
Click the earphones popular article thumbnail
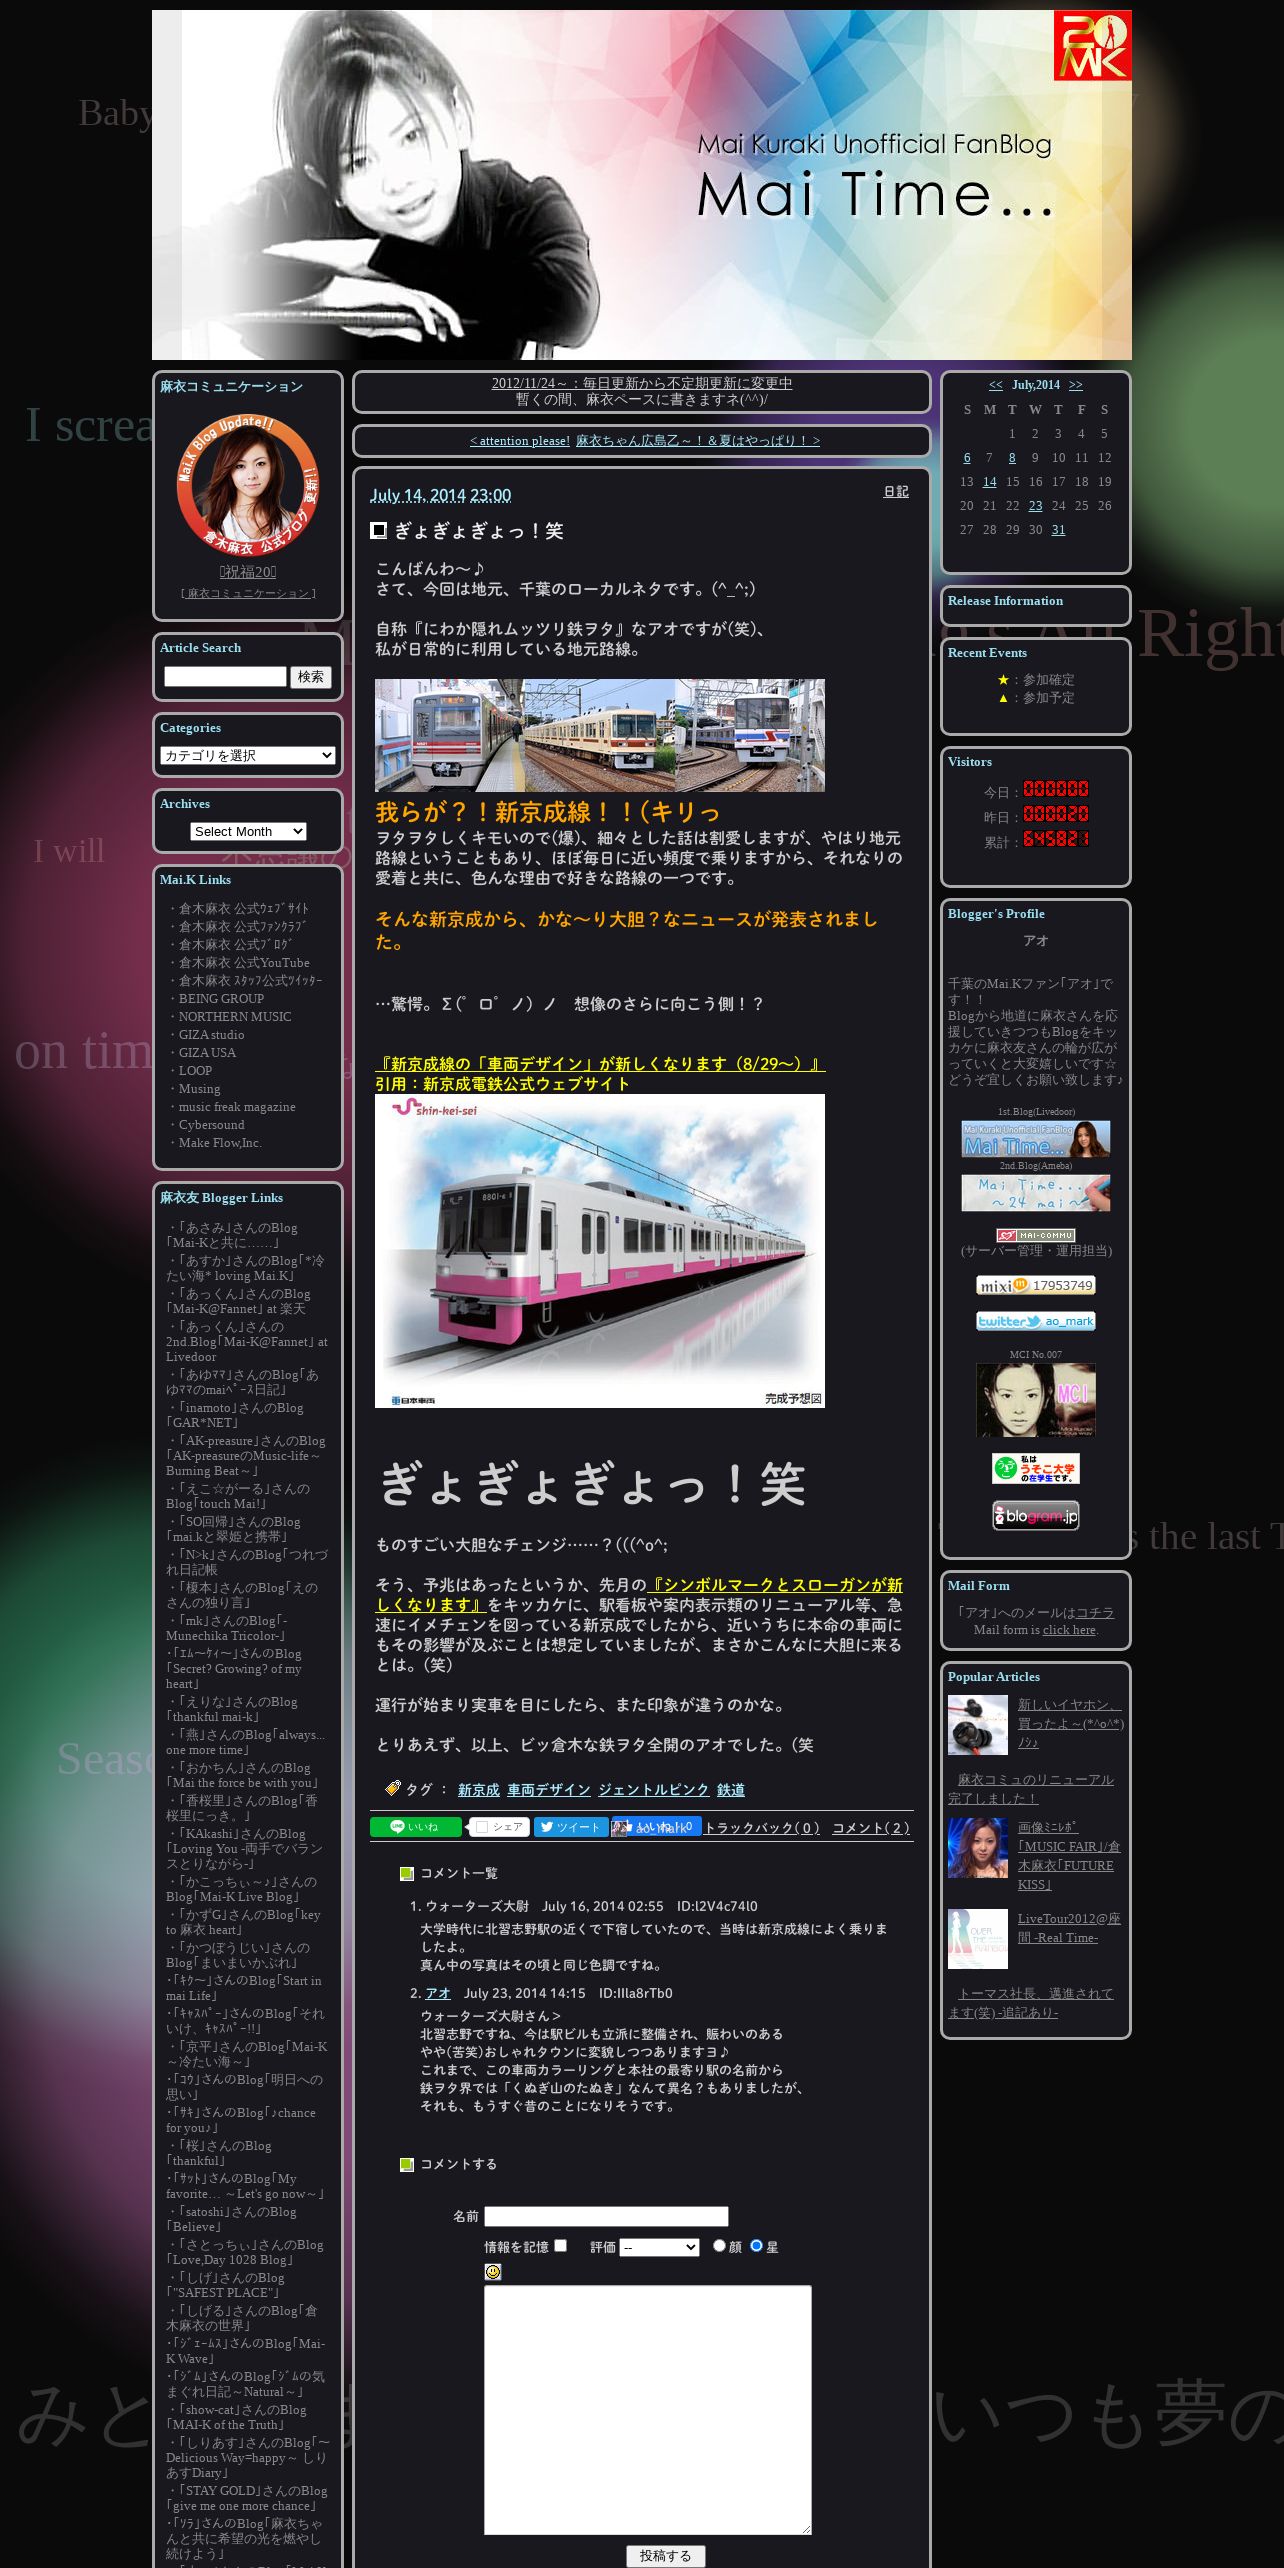[978, 1725]
